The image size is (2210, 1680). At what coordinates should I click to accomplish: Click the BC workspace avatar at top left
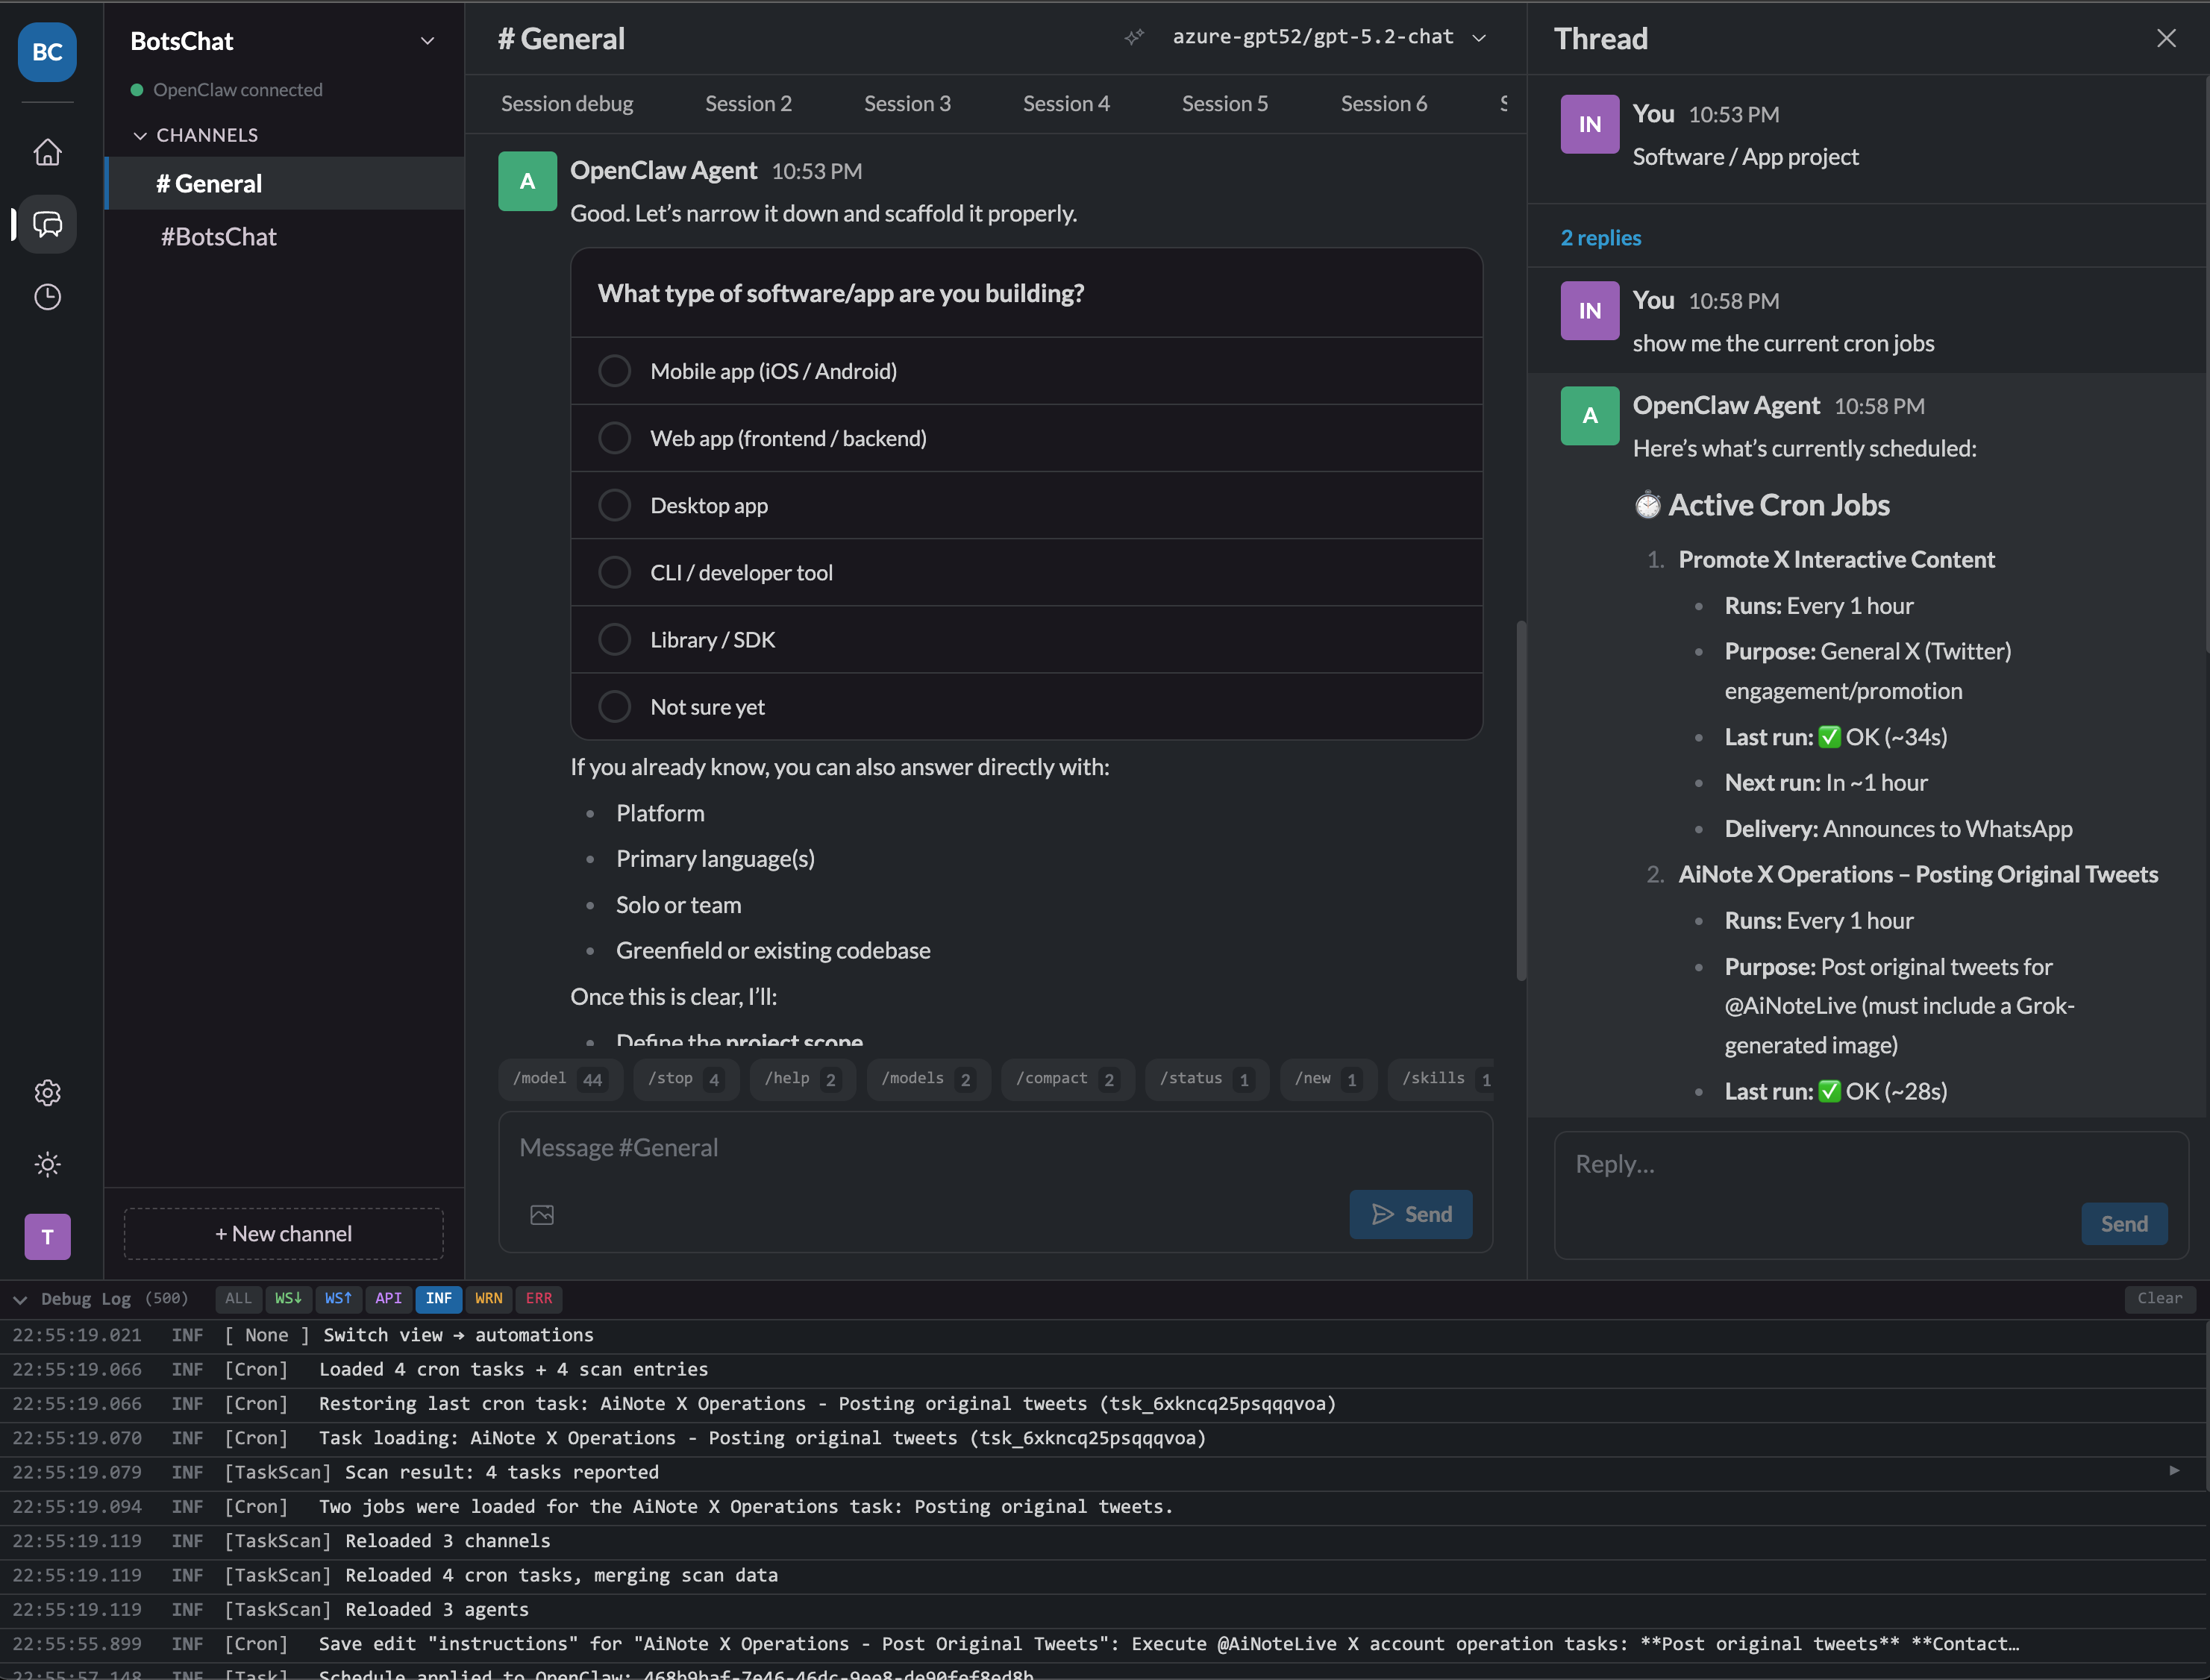[47, 52]
